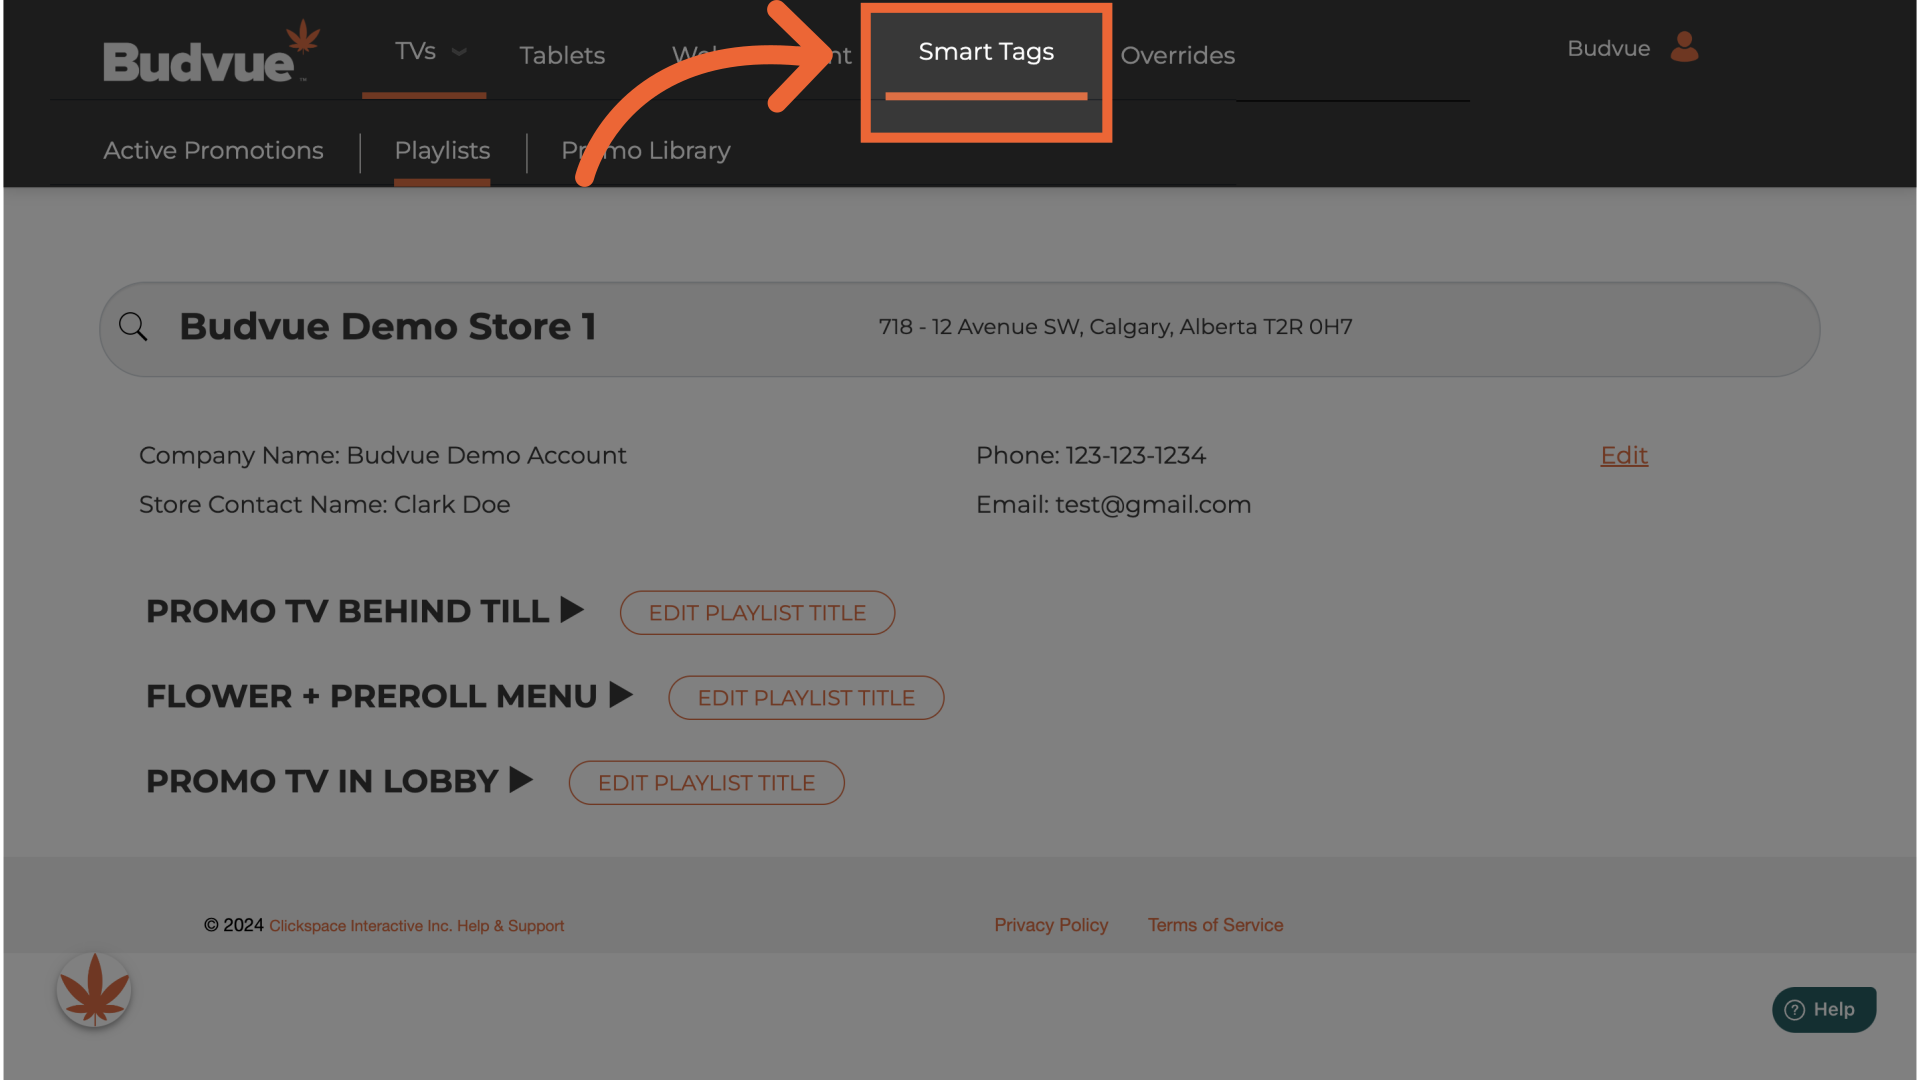Image resolution: width=1920 pixels, height=1080 pixels.
Task: Open the Promo Library sub-tab
Action: (660, 150)
